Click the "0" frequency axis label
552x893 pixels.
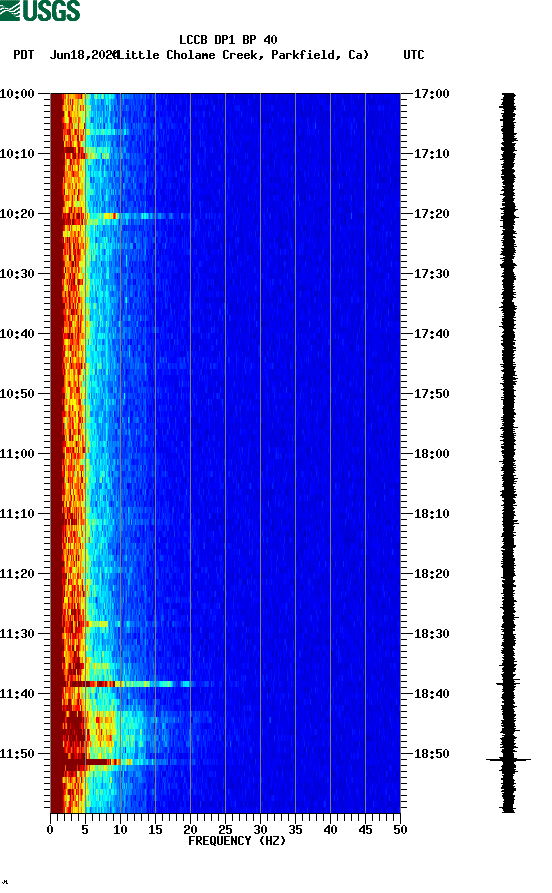pos(50,830)
